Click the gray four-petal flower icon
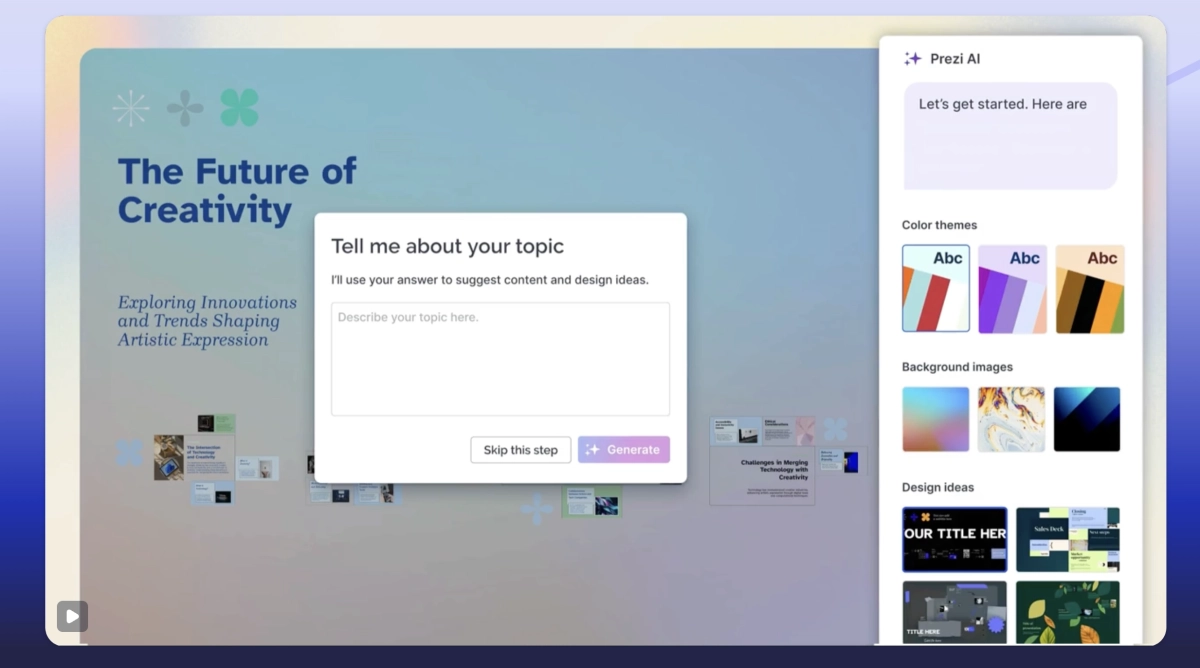This screenshot has height=668, width=1200. (185, 108)
